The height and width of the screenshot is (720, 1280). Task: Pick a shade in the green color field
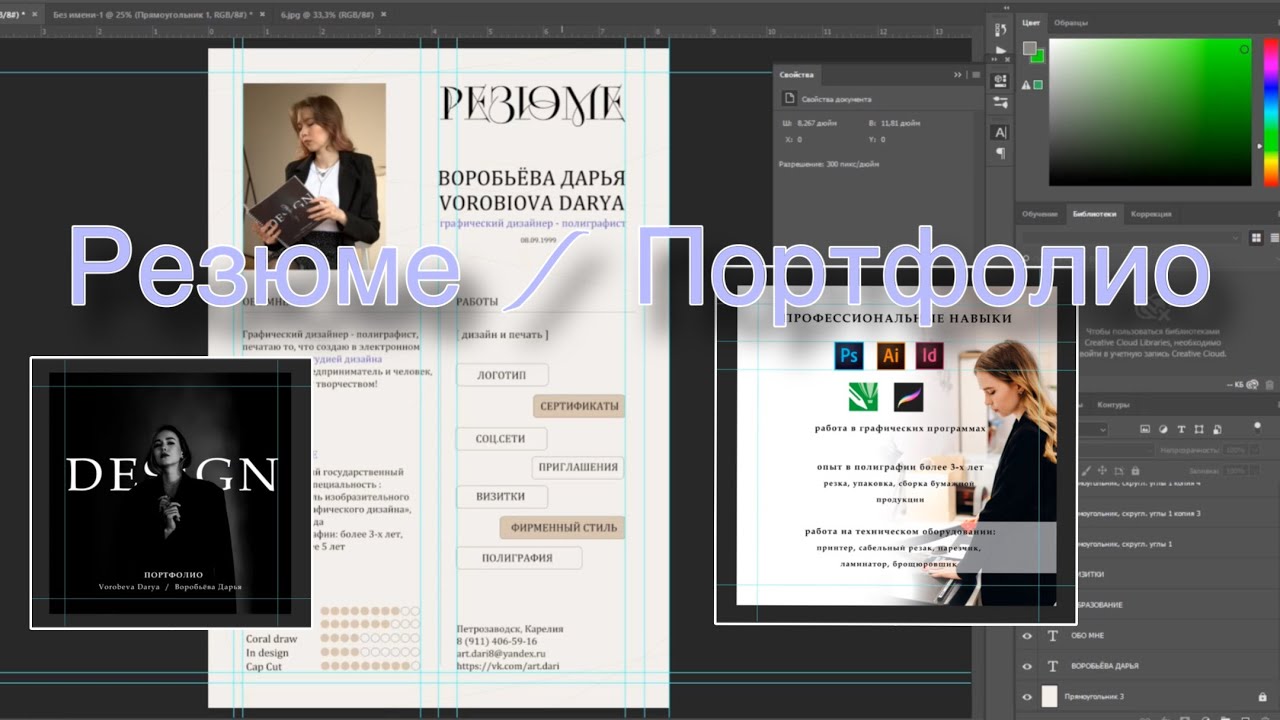pos(1150,112)
